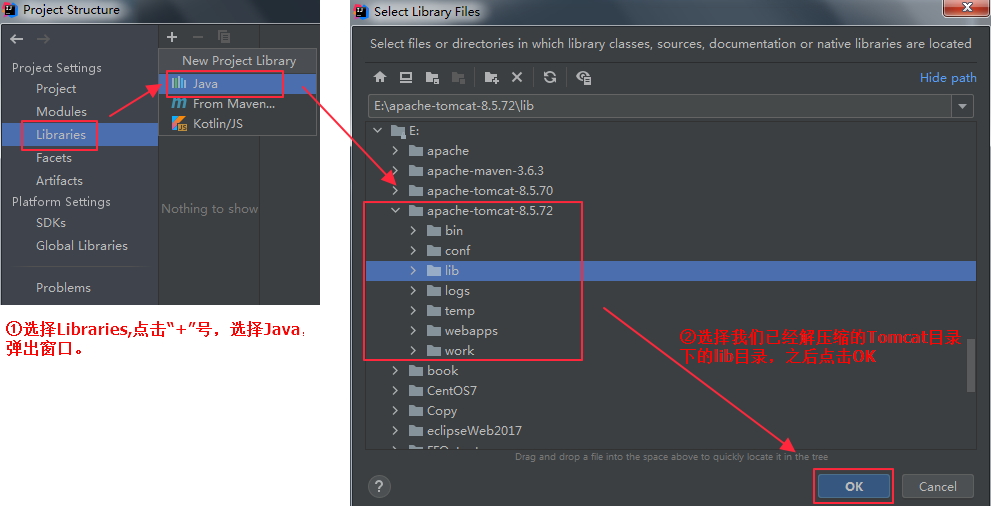Click the library path input field
The image size is (991, 506).
[660, 106]
